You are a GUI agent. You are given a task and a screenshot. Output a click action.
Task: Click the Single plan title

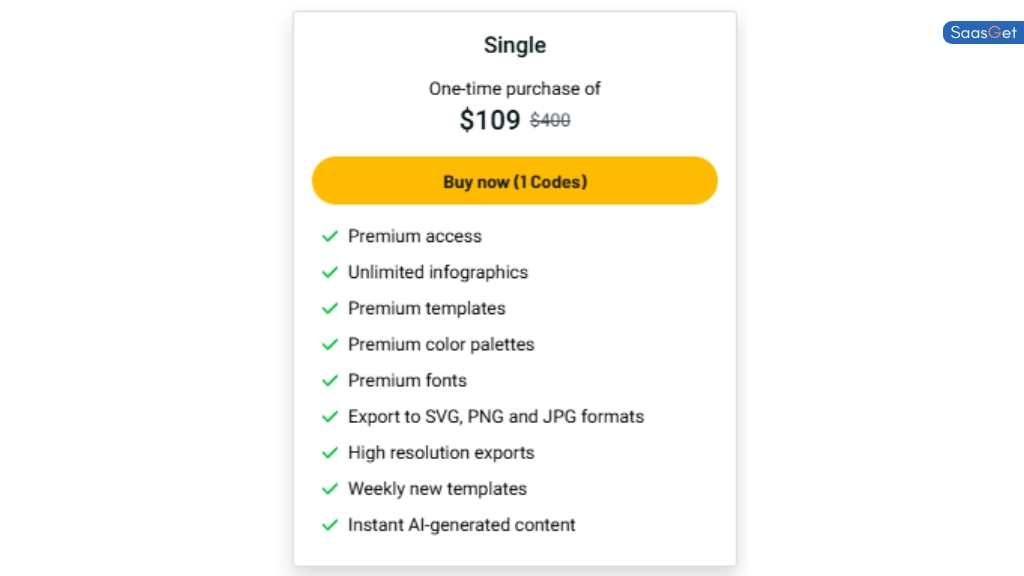[x=514, y=45]
